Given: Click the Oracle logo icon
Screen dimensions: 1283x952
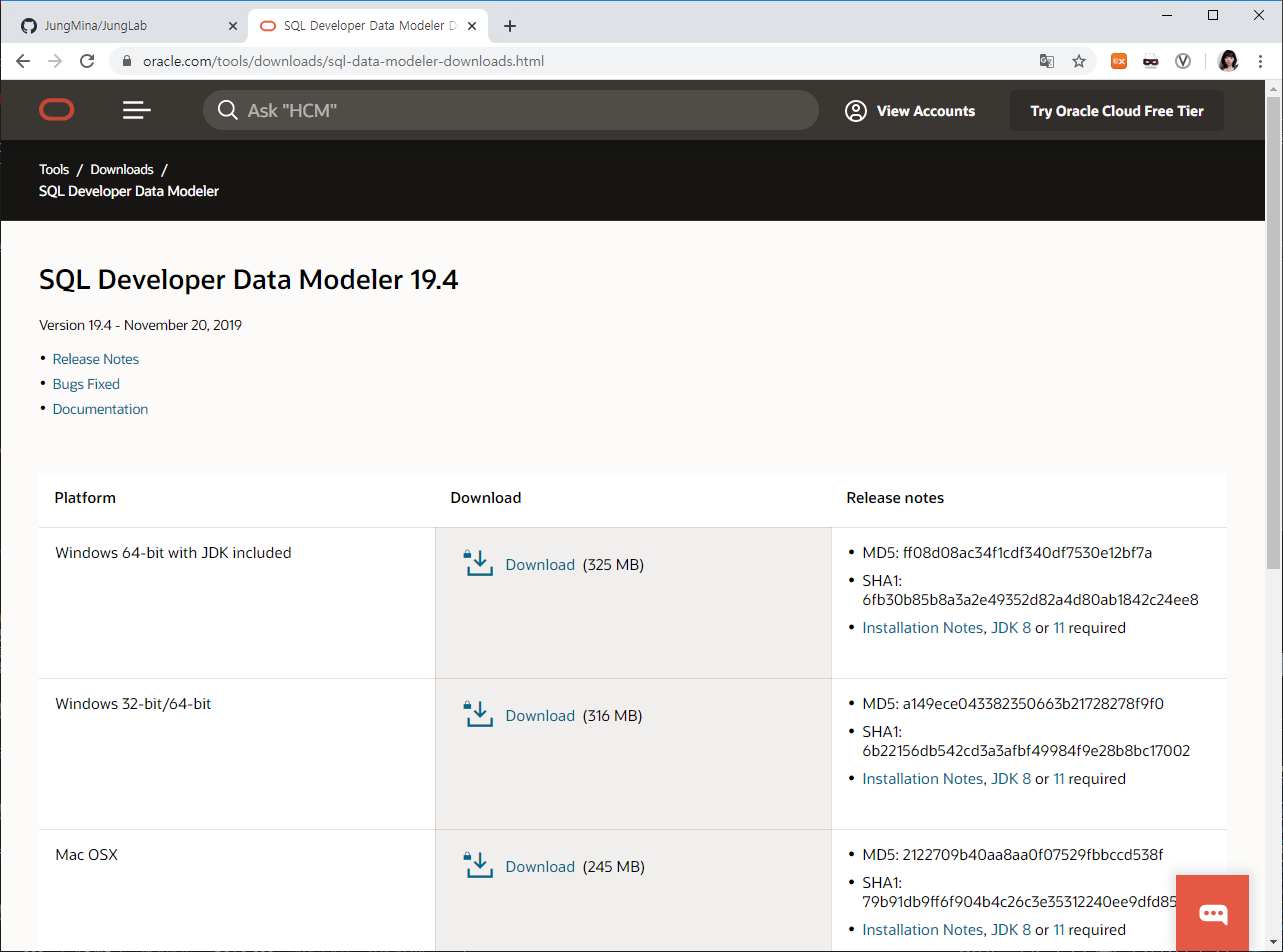Looking at the screenshot, I should (x=57, y=110).
